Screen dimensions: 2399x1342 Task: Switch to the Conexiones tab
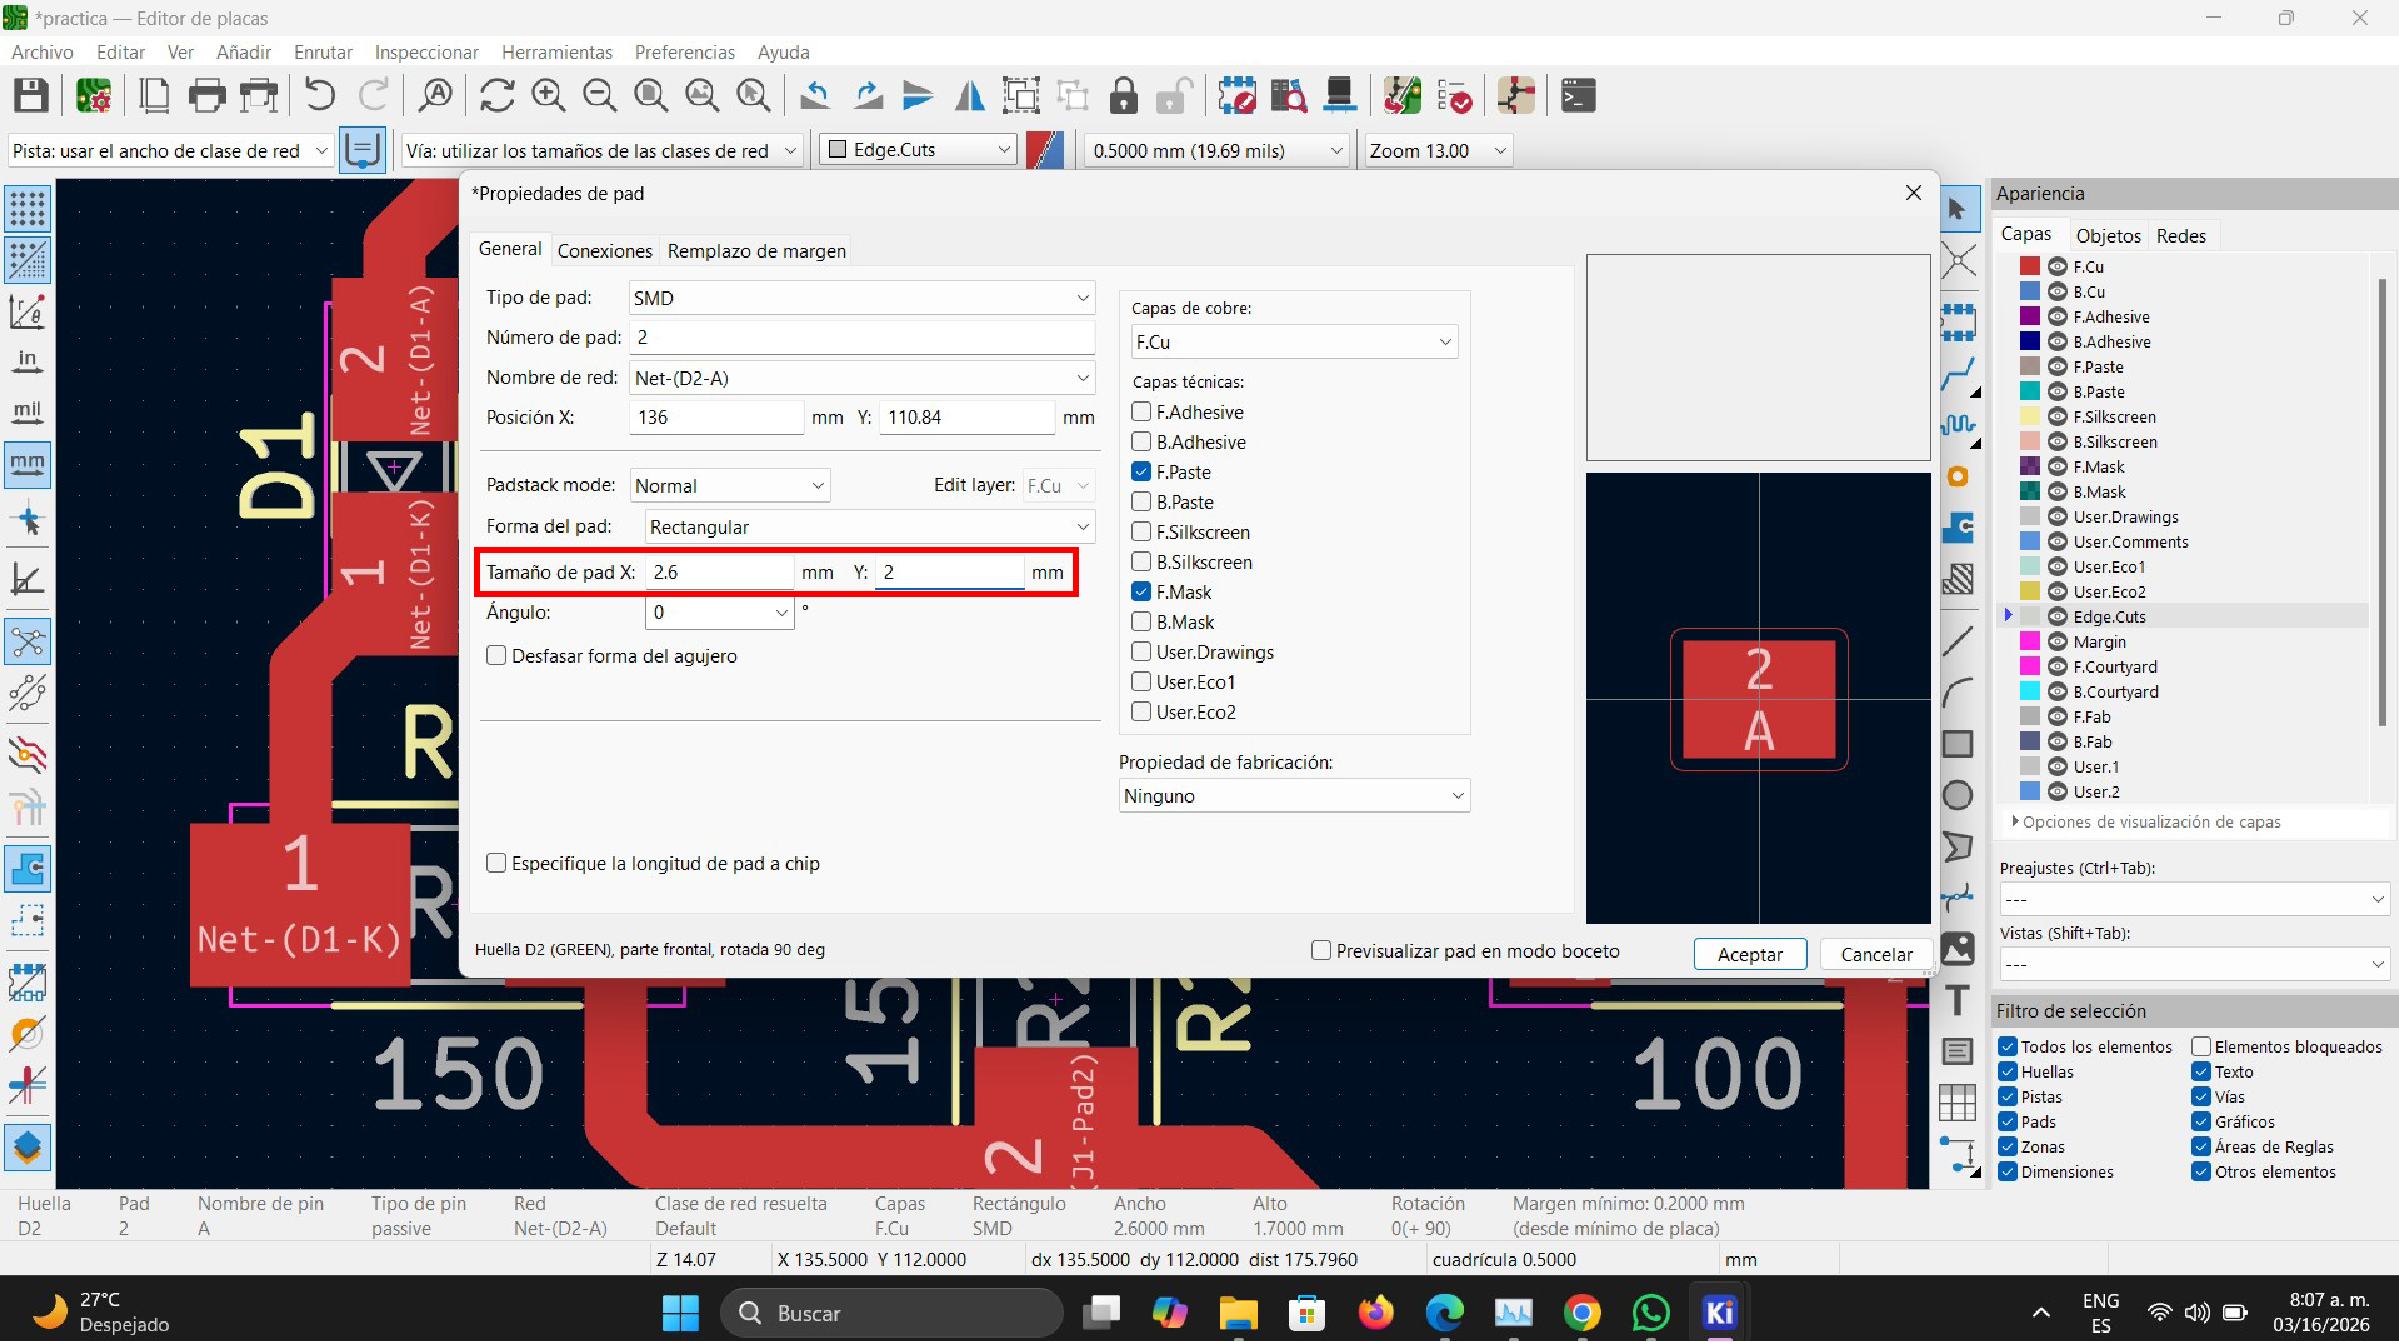(604, 251)
